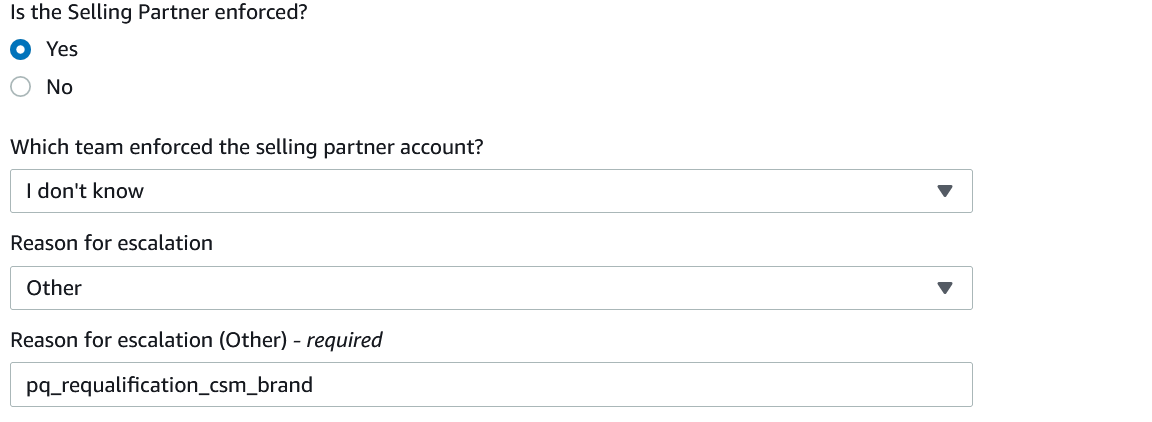1152x422 pixels.
Task: Select the No radio button
Action: tap(21, 87)
